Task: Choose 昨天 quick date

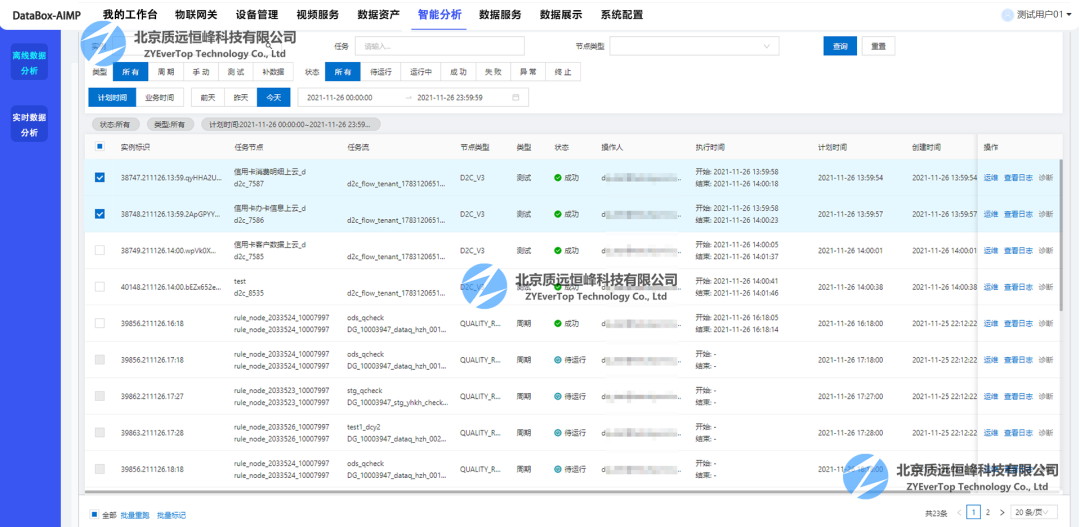Action: (241, 98)
